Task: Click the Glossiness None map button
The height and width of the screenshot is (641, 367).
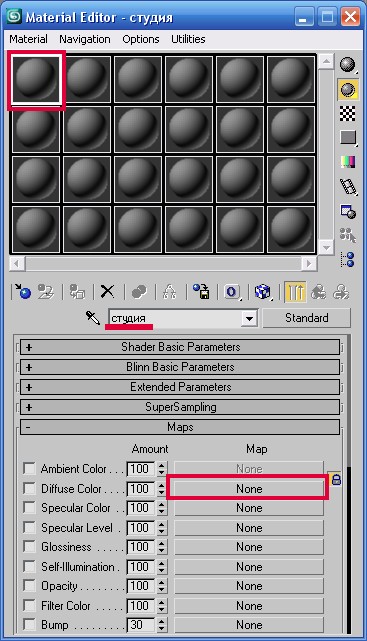Action: coord(249,547)
